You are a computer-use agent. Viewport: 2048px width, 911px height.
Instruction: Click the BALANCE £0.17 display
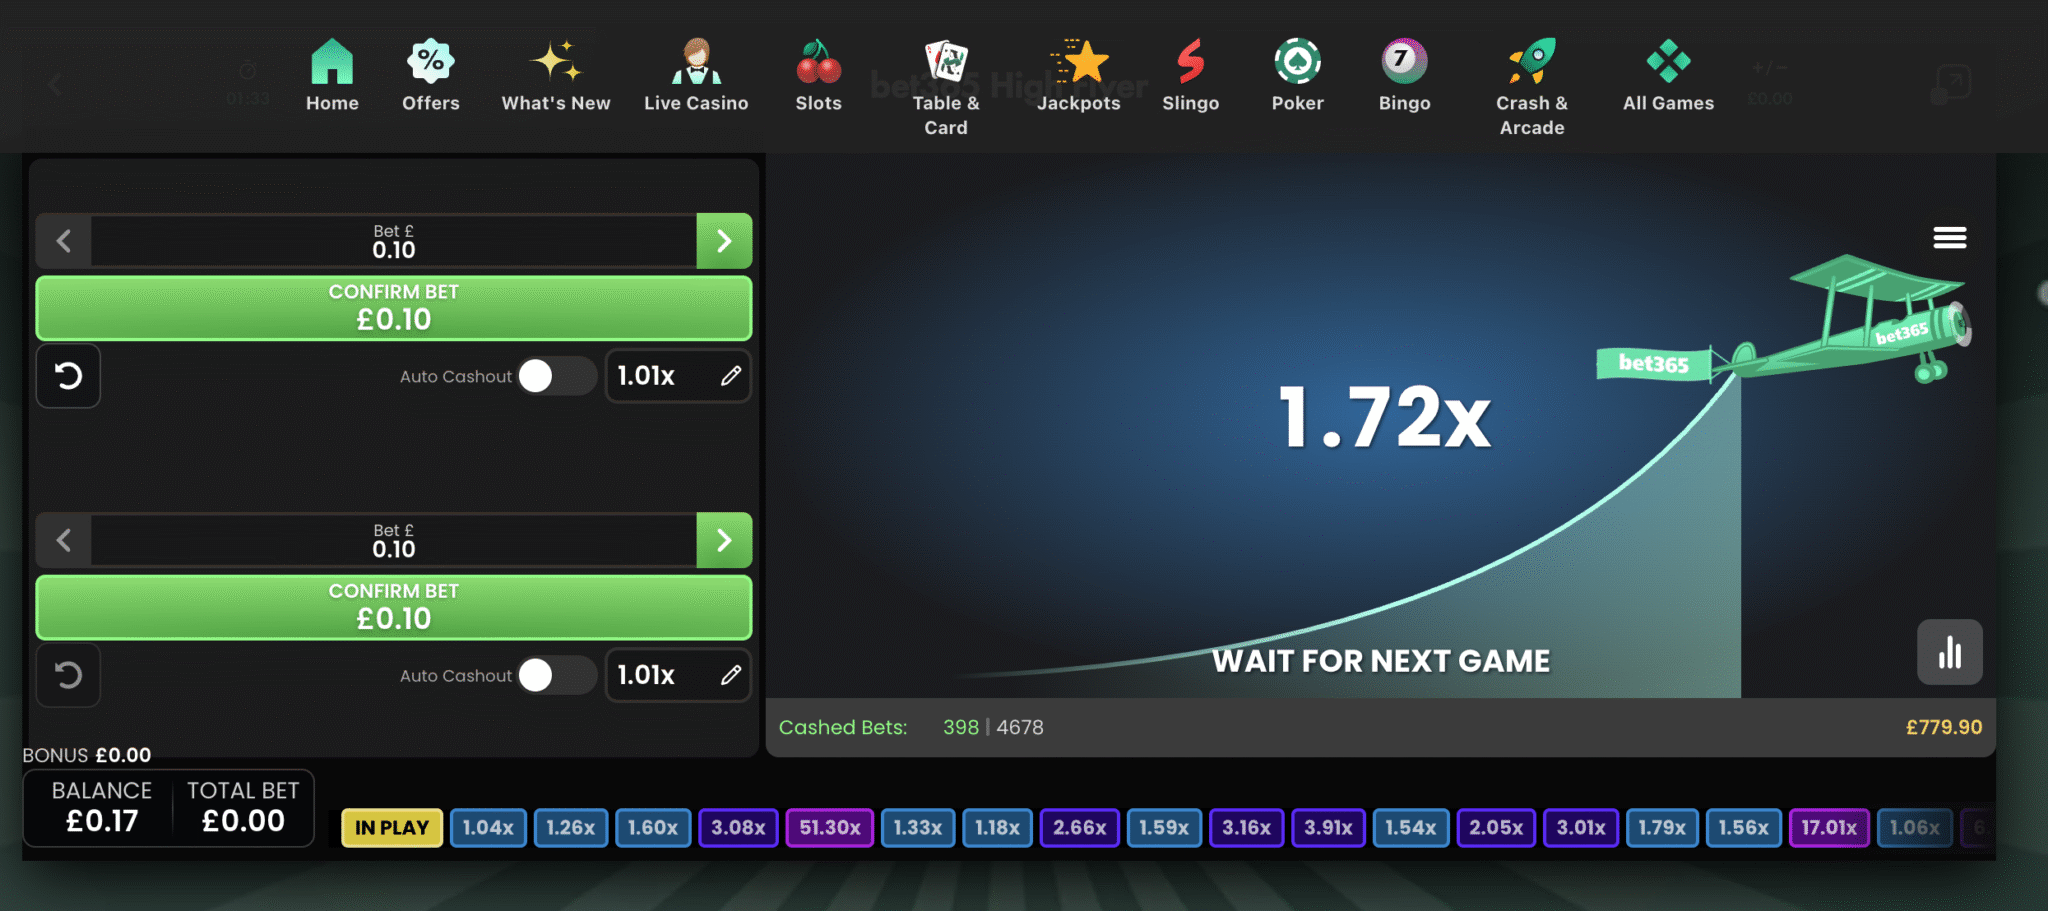(x=102, y=808)
